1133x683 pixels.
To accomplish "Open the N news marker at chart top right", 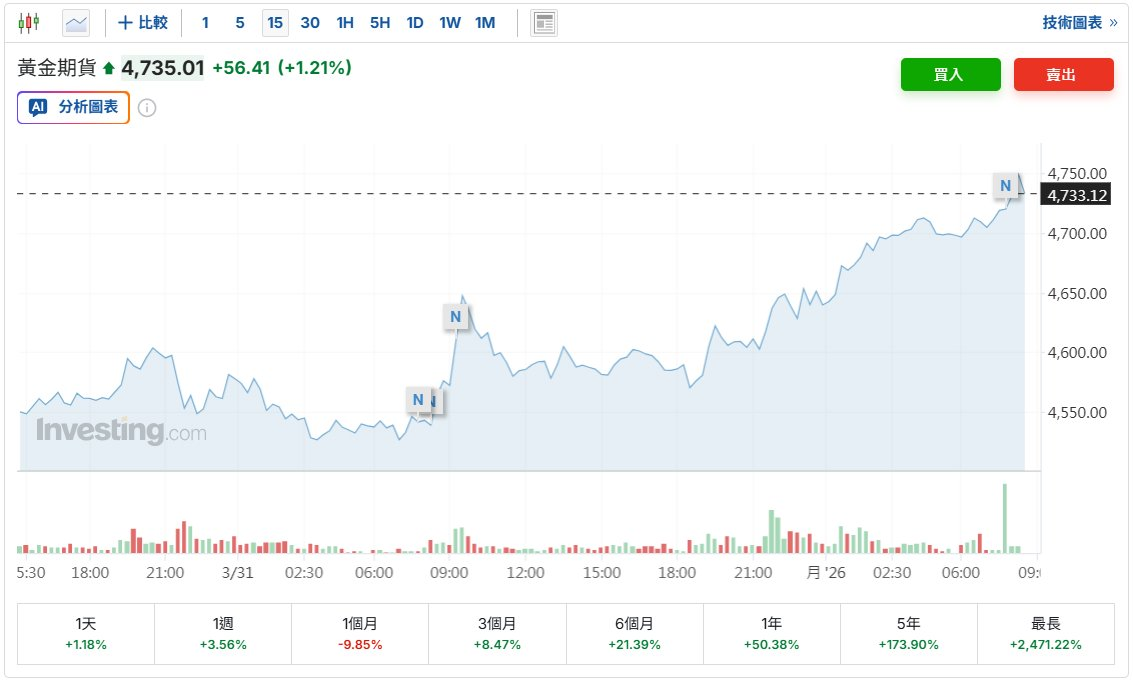I will pyautogui.click(x=1005, y=186).
